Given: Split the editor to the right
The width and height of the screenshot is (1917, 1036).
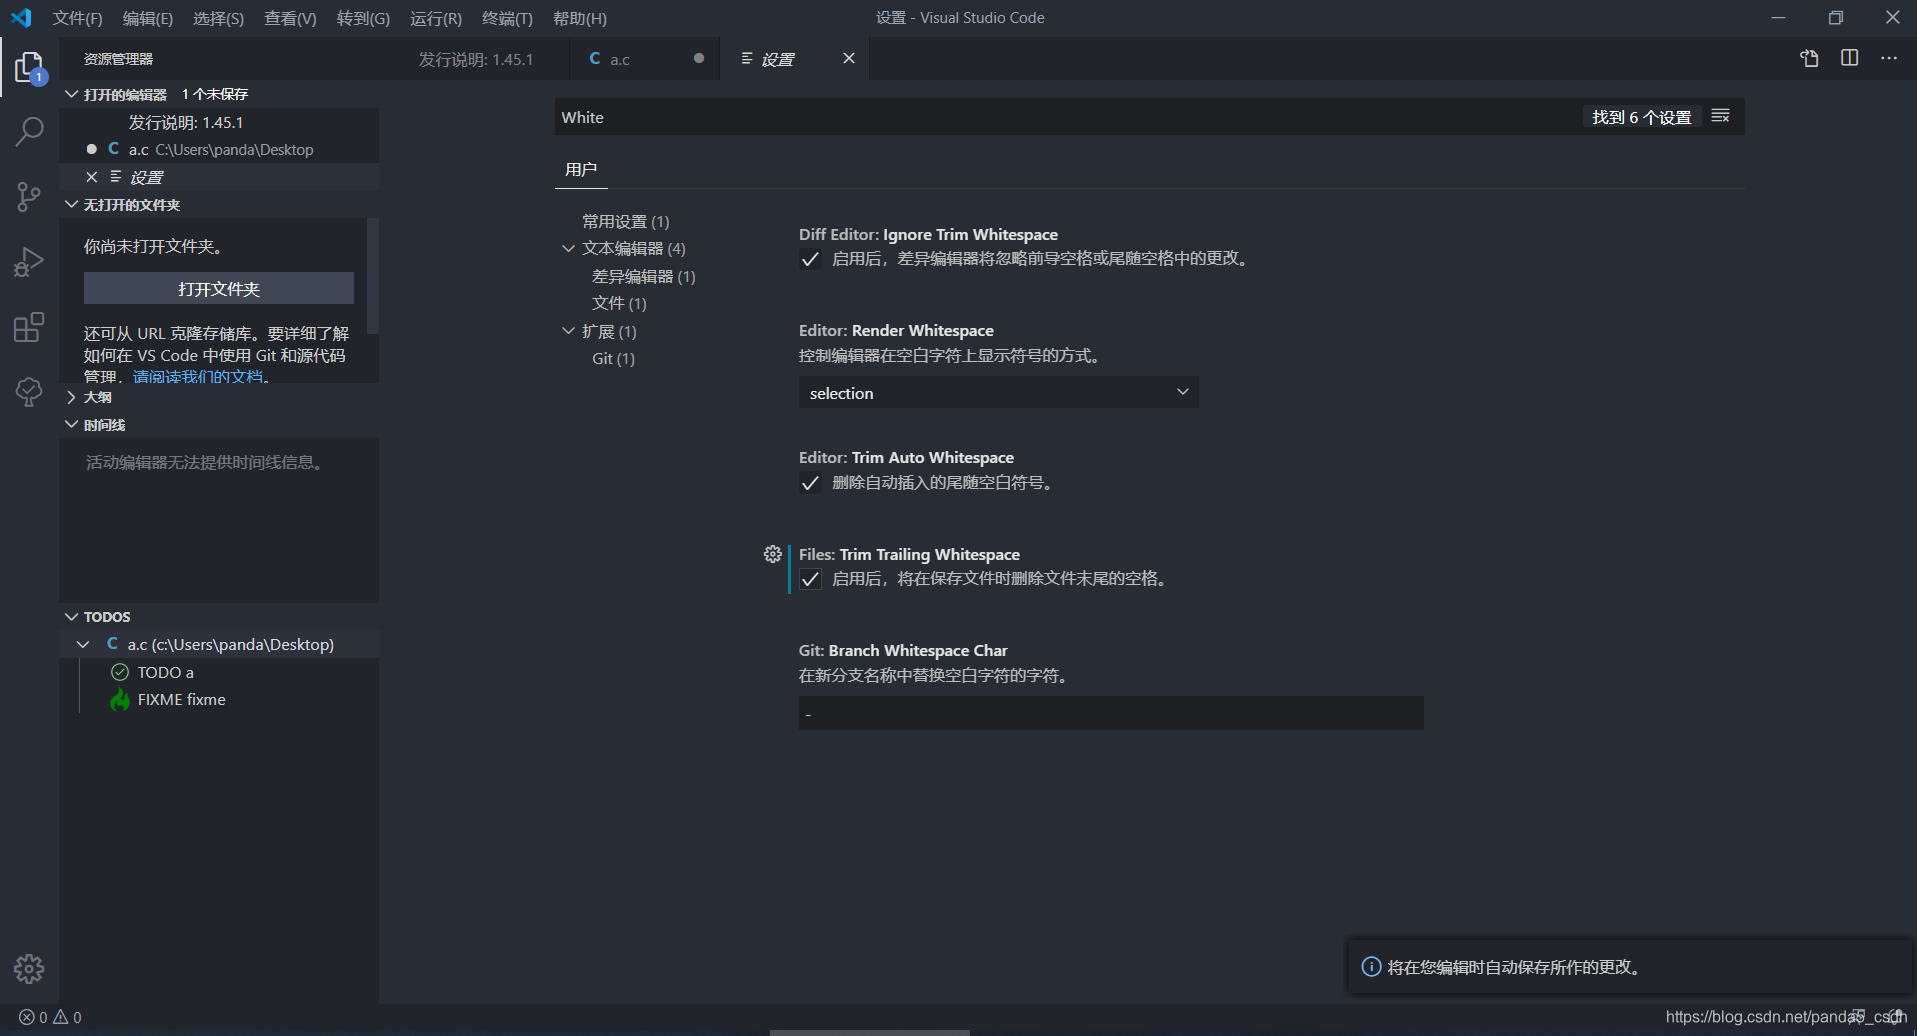Looking at the screenshot, I should click(1849, 58).
